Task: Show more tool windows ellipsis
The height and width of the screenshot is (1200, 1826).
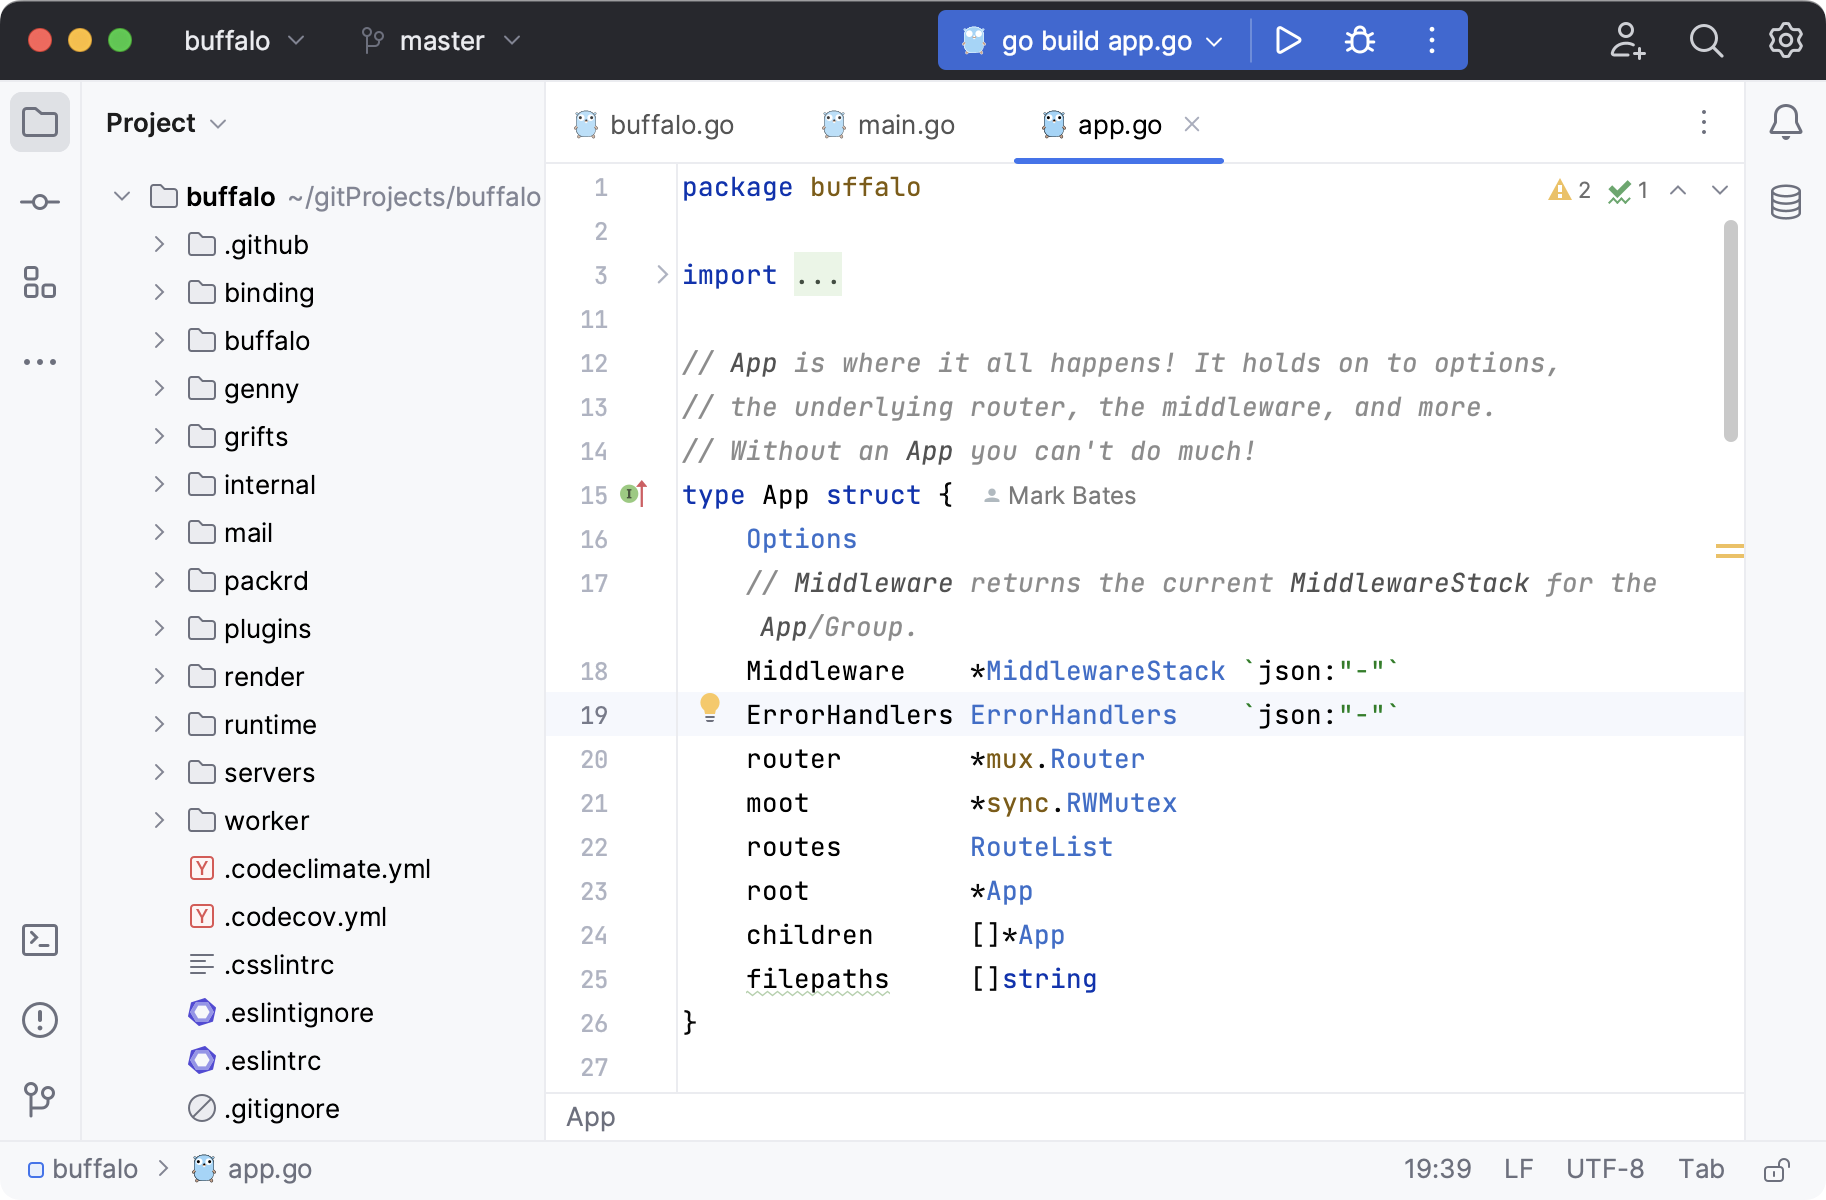Action: (x=40, y=362)
